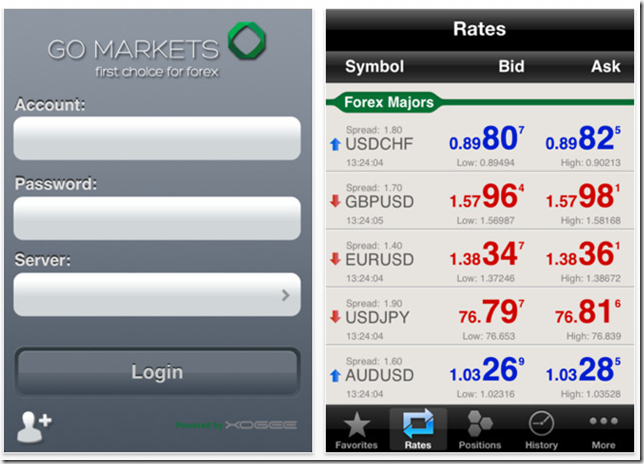
Task: Click USDCHF High: 0.90213 value
Action: (x=591, y=163)
